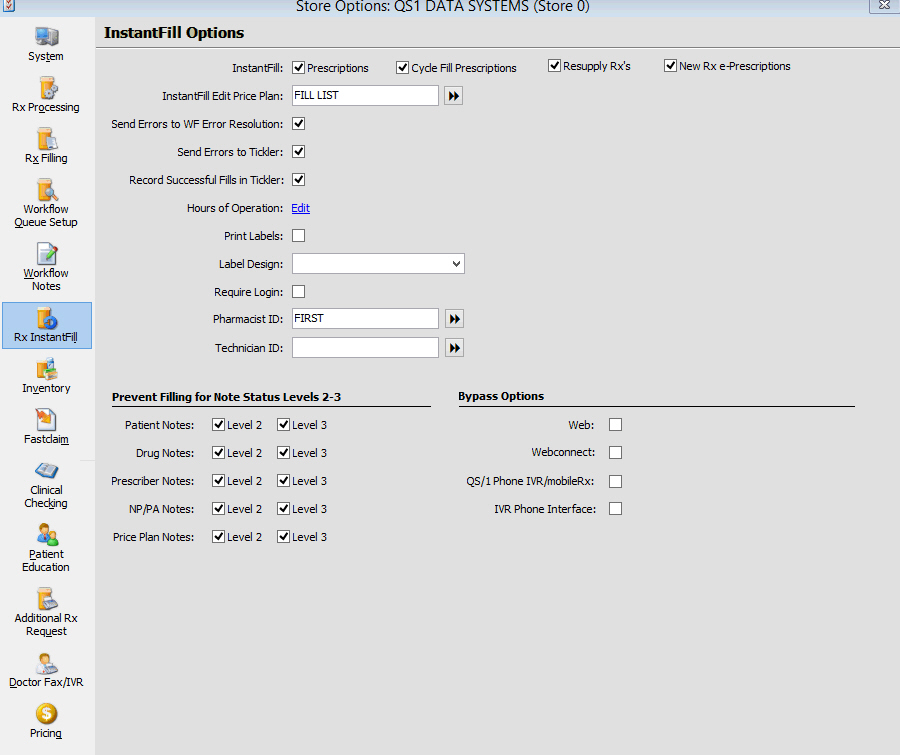Uncheck Drug Notes Level 2

tap(218, 452)
